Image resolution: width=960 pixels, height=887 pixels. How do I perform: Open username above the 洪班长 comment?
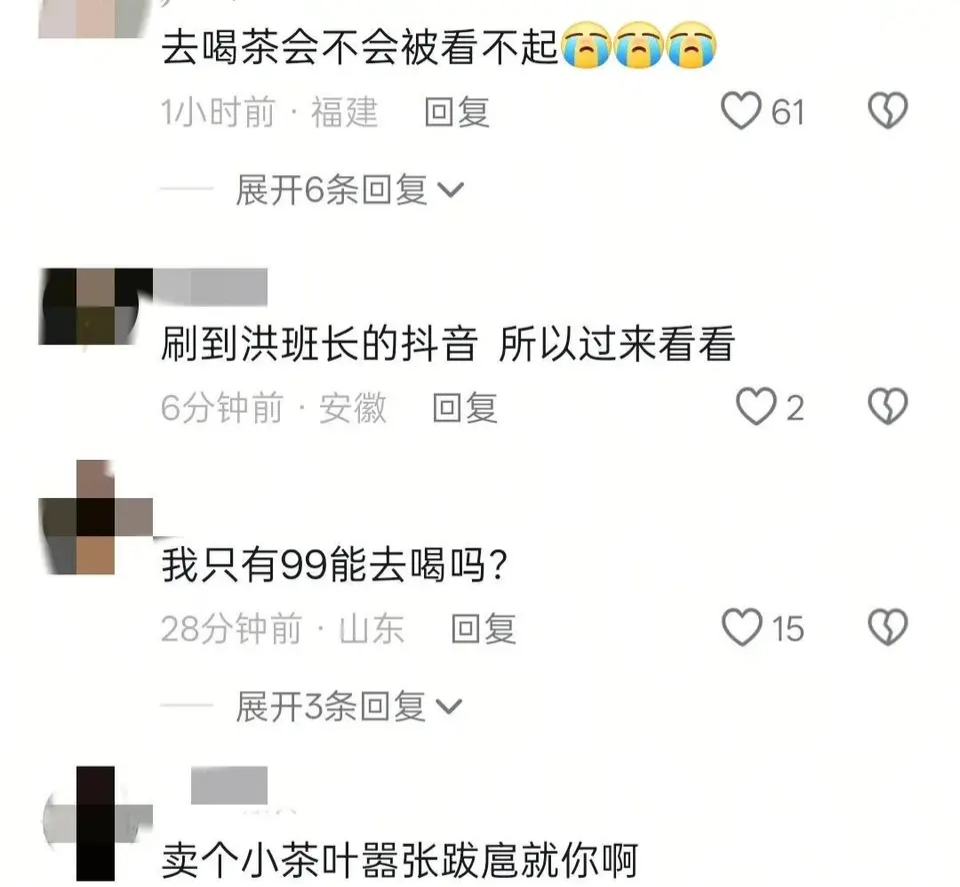click(x=210, y=286)
